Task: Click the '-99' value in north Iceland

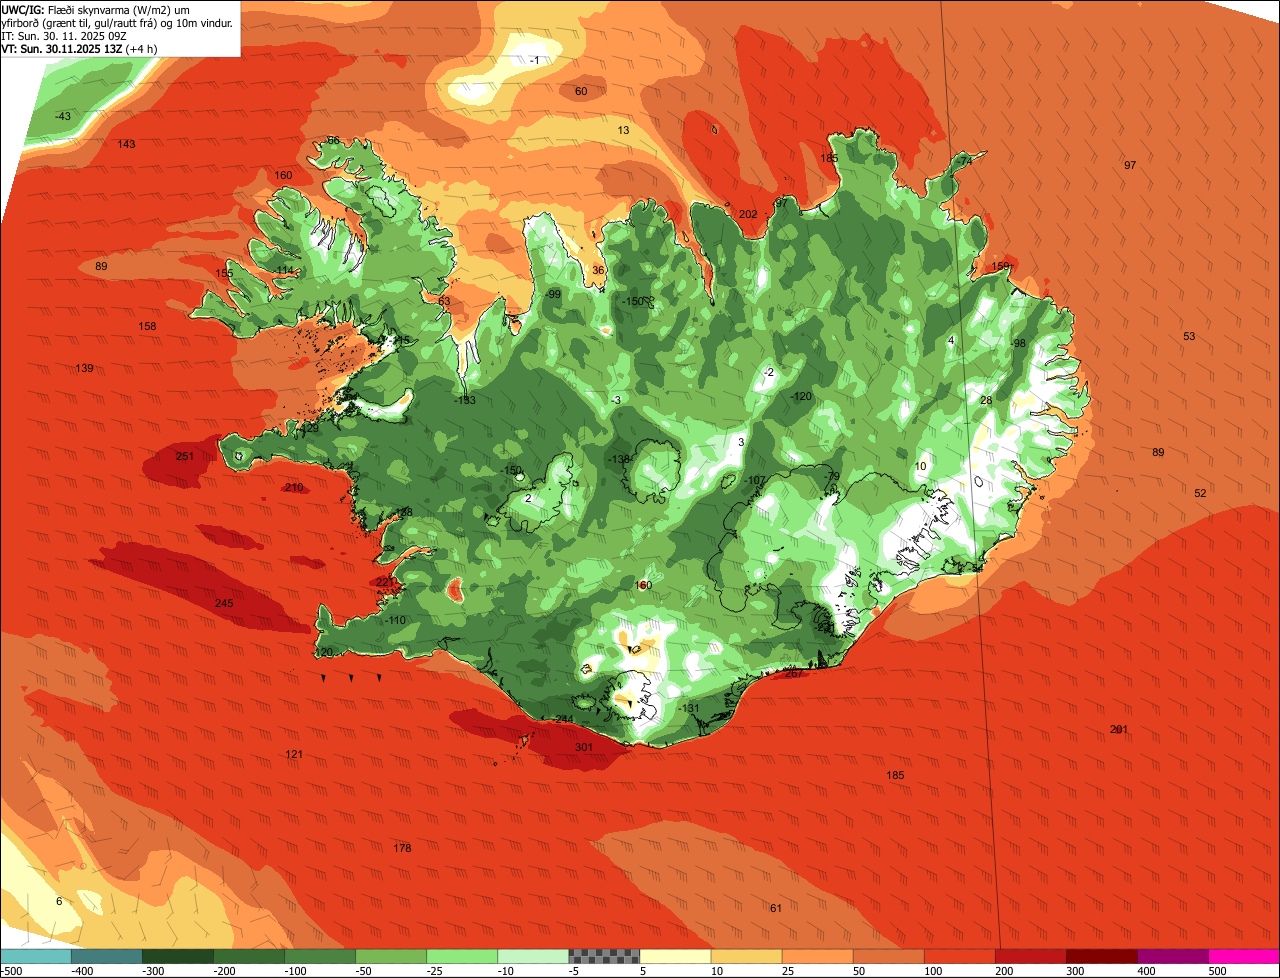Action: coord(552,293)
